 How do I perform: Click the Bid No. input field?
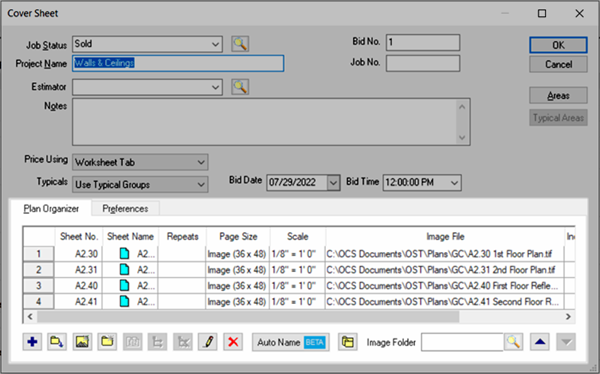423,42
